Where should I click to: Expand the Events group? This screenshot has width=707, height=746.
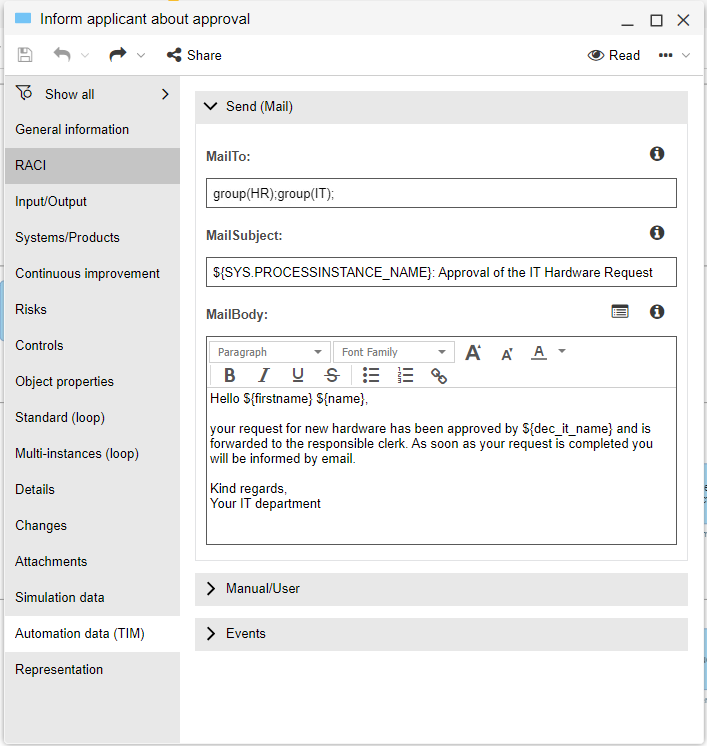pyautogui.click(x=441, y=634)
